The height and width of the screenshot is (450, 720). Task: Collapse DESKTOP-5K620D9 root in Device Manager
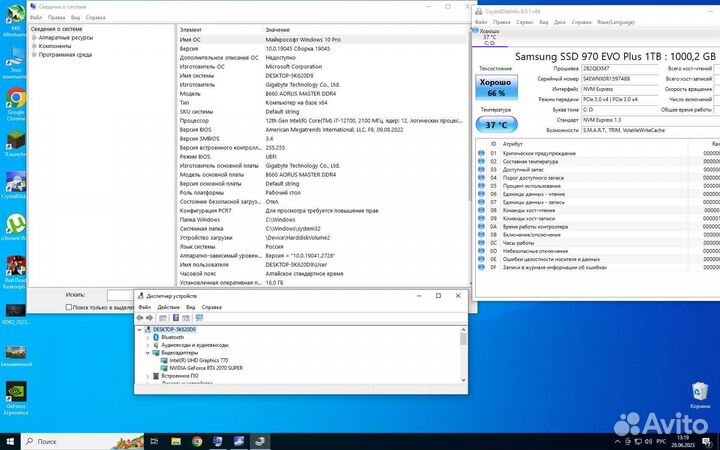[140, 330]
